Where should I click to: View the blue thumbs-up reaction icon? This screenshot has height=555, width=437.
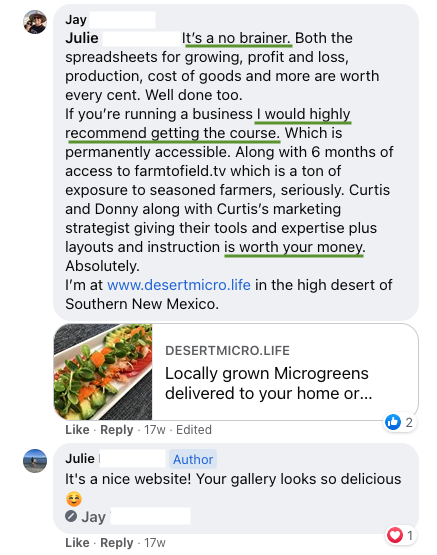[x=393, y=422]
